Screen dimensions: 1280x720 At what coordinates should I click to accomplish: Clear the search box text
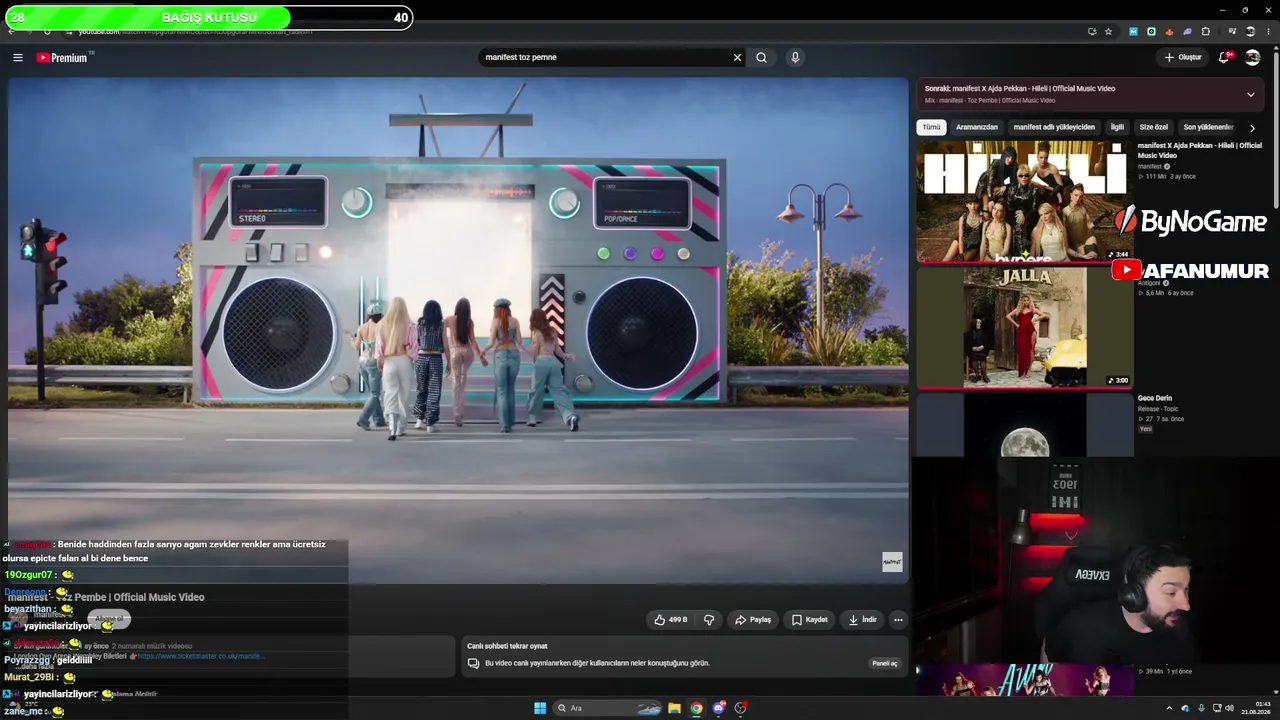tap(737, 57)
